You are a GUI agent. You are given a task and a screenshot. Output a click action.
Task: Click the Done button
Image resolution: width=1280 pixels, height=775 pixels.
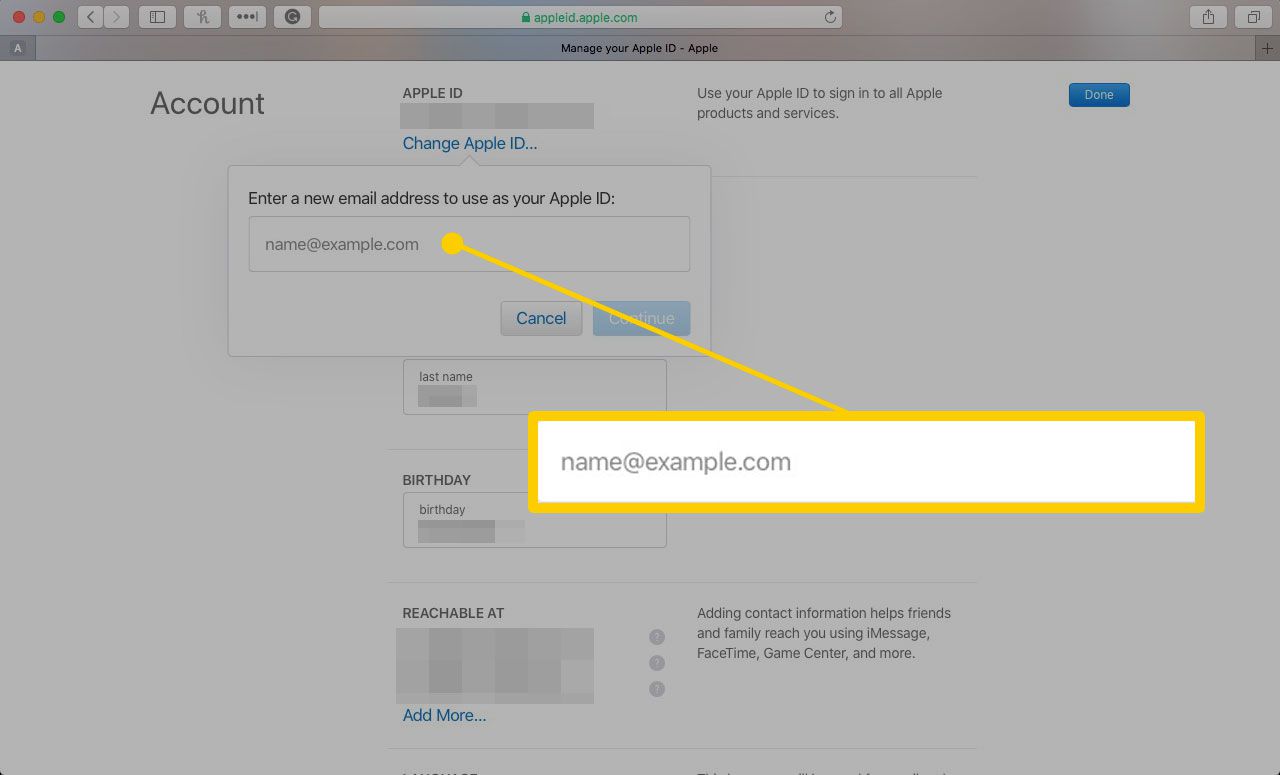1099,95
